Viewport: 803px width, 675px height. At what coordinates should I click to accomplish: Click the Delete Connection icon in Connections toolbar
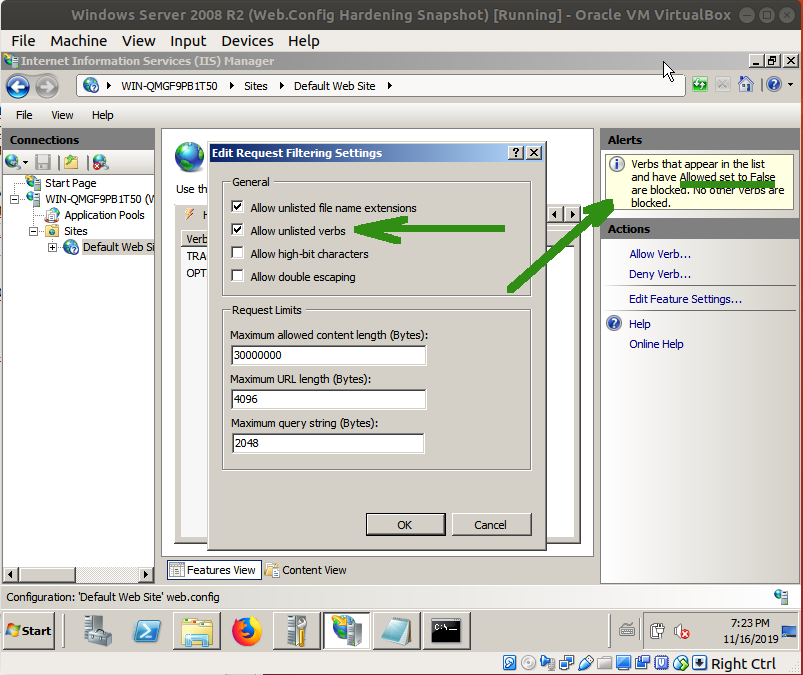[100, 162]
